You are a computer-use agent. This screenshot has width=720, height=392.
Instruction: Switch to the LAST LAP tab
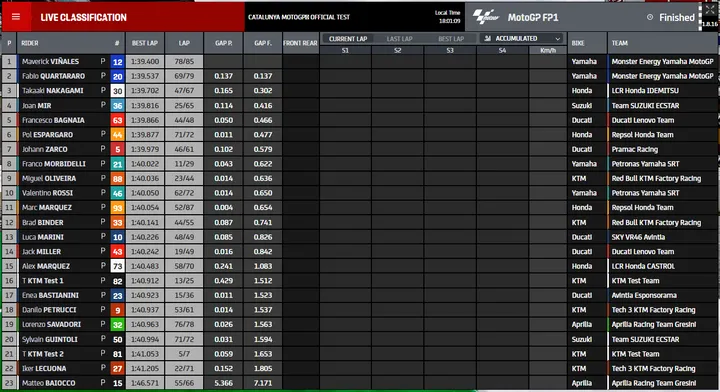(399, 39)
